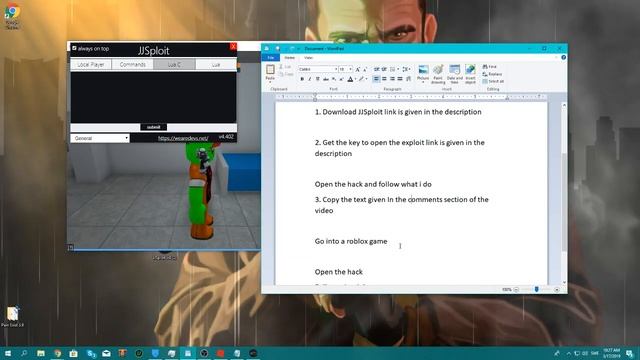Expand the font size dropdown
640x360 pixels.
tap(351, 69)
